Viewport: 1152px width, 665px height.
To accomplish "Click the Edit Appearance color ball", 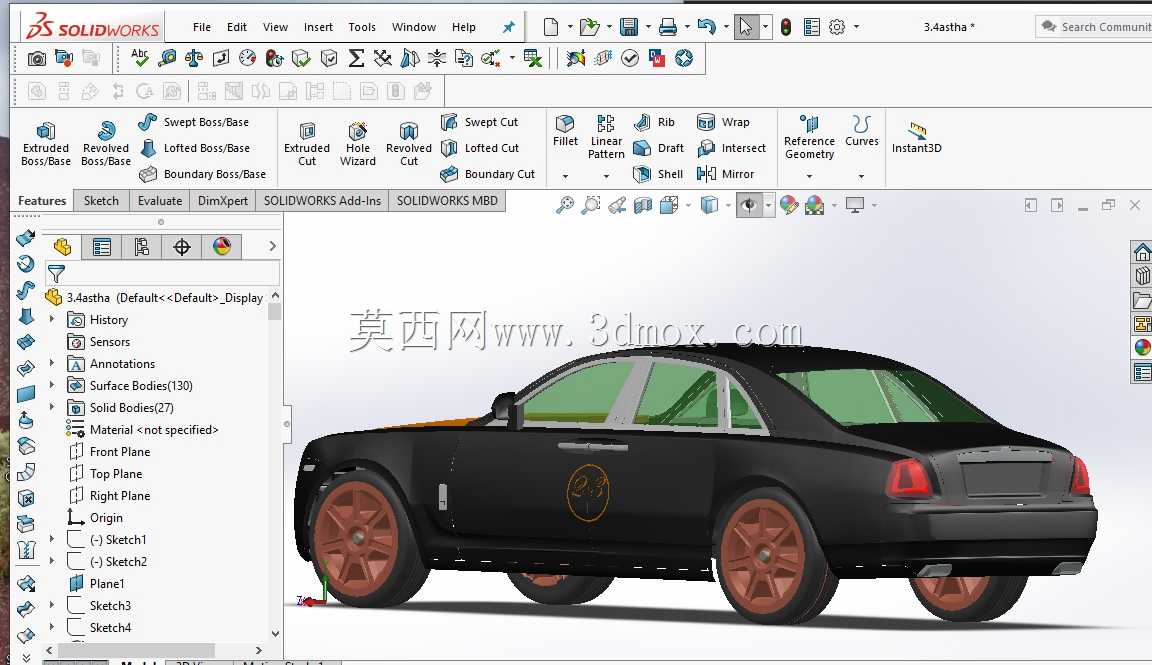I will point(788,205).
